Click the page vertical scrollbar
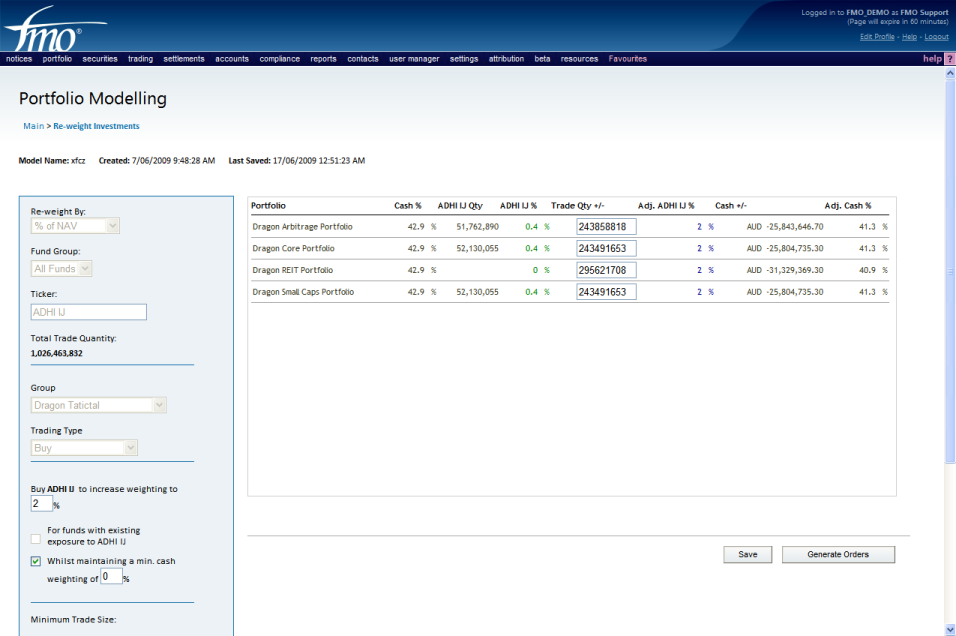 [x=949, y=300]
